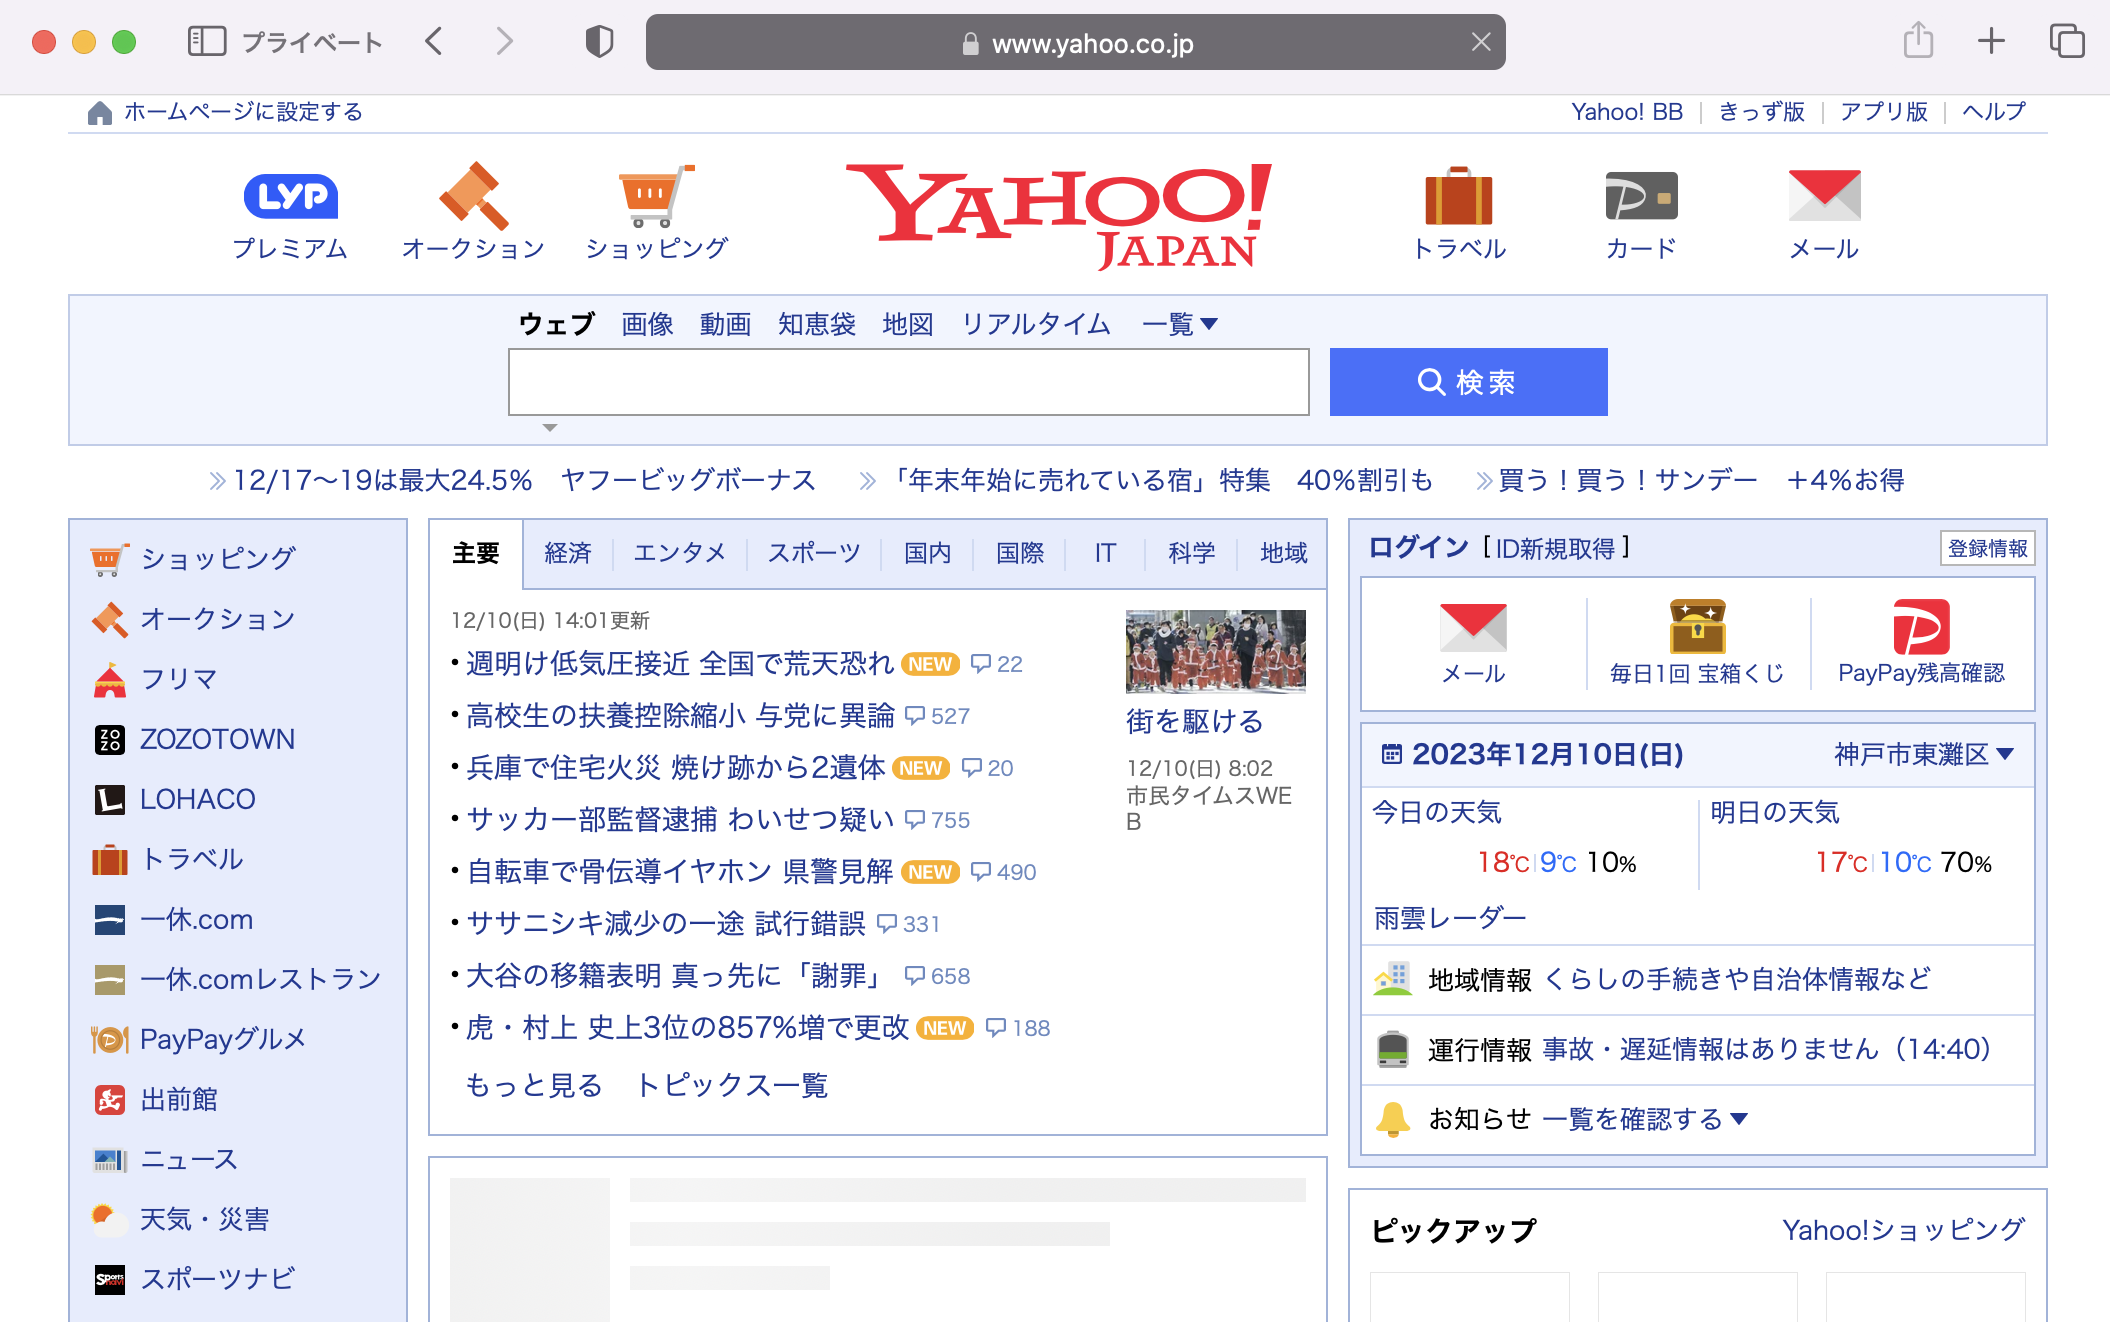Image resolution: width=2110 pixels, height=1322 pixels.
Task: Open the Travel suitcase icon in header
Action: tap(1459, 196)
